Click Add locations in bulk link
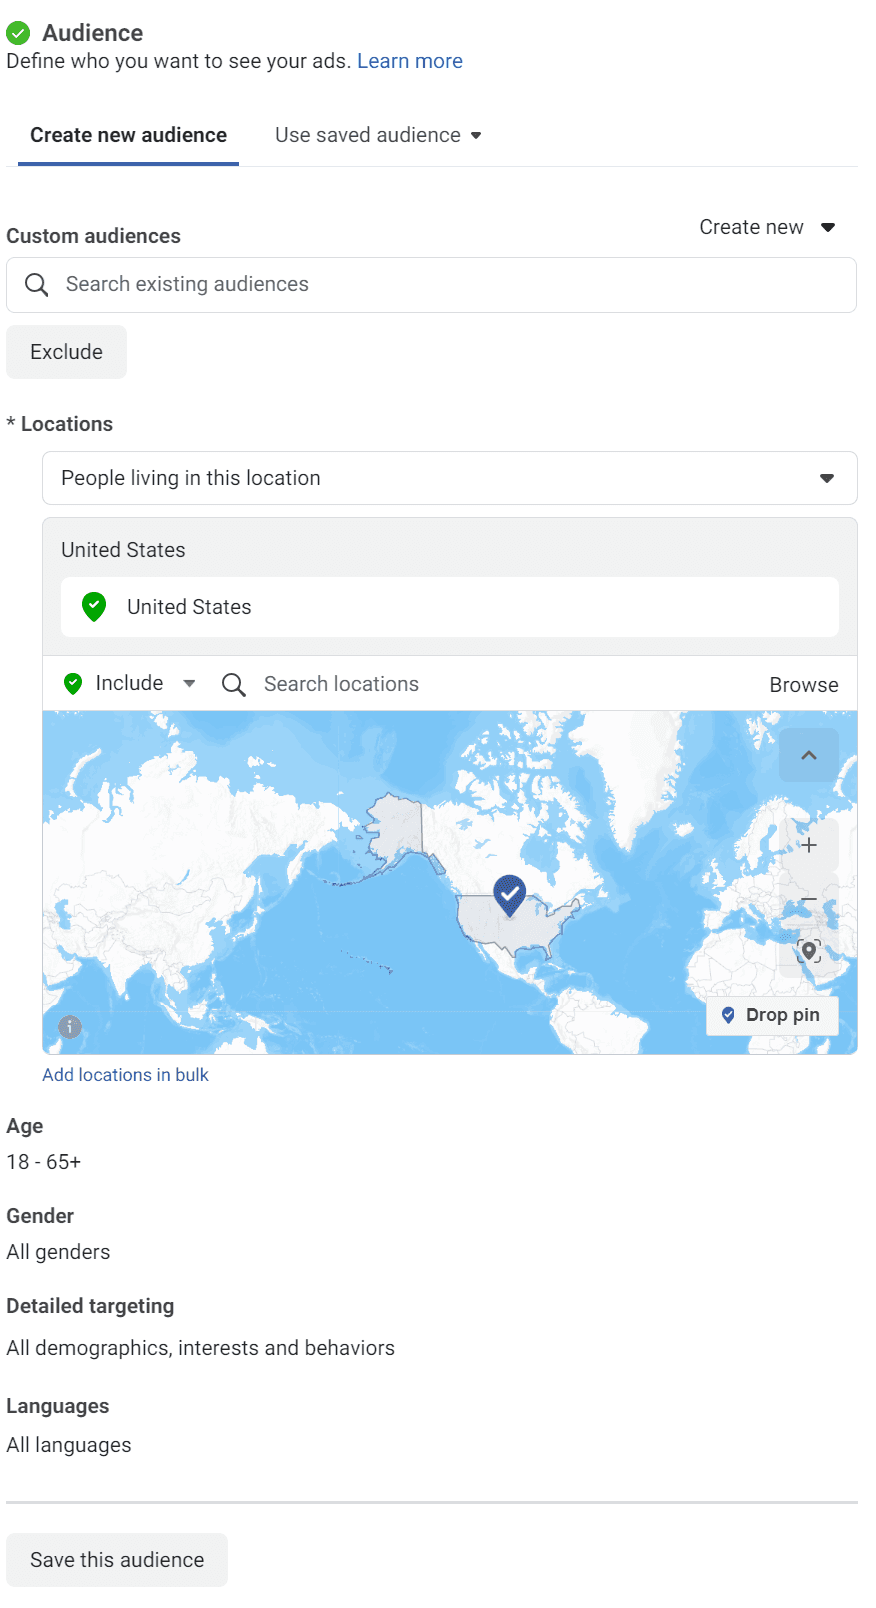This screenshot has height=1608, width=876. tap(125, 1075)
